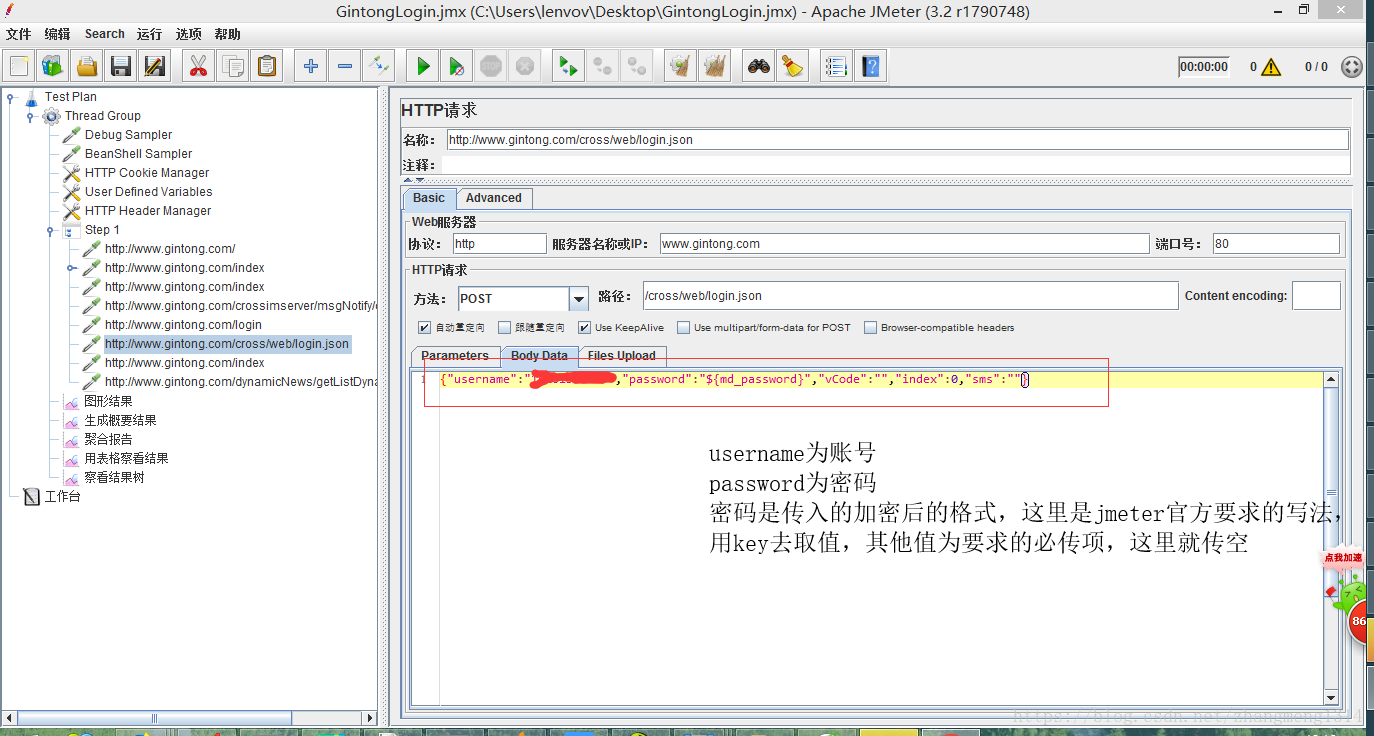1374x736 pixels.
Task: Expand all tree nodes with plus icon
Action: [311, 66]
